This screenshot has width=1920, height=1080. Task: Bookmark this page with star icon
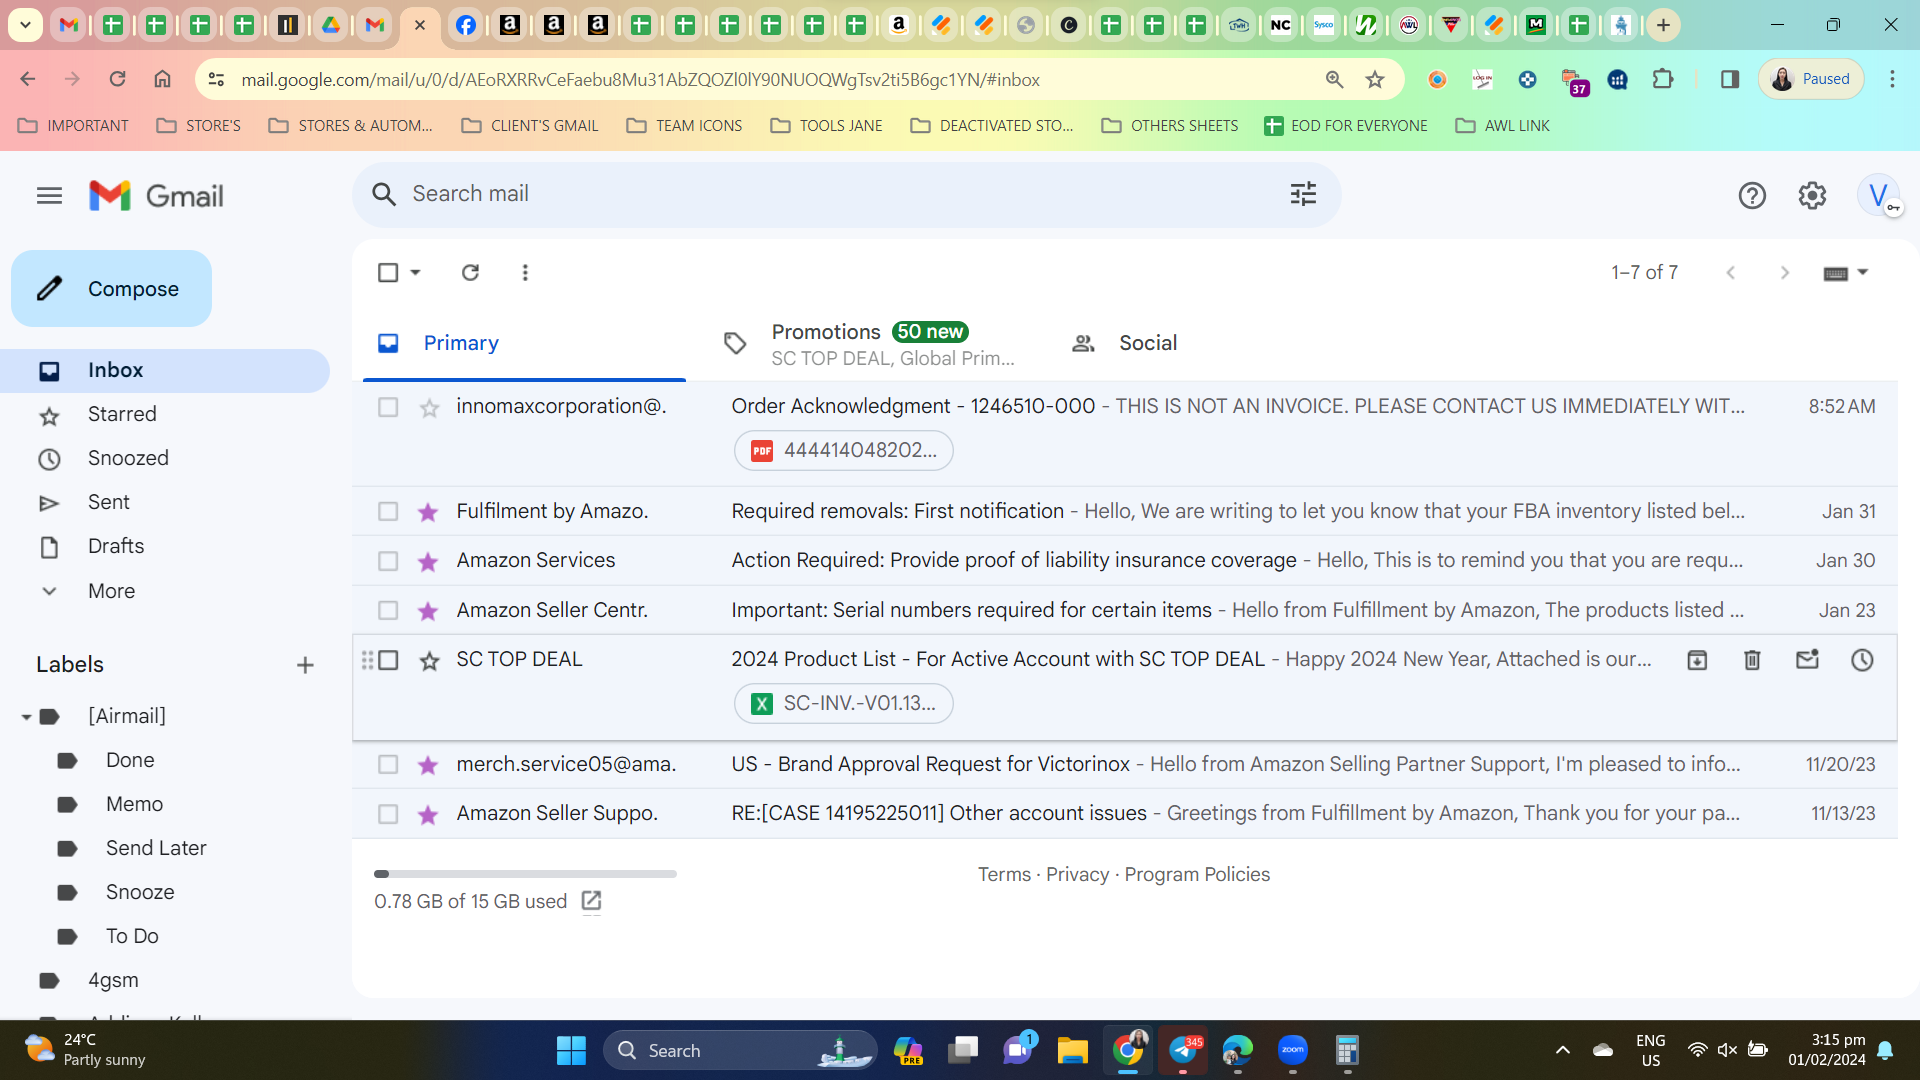pos(1375,80)
